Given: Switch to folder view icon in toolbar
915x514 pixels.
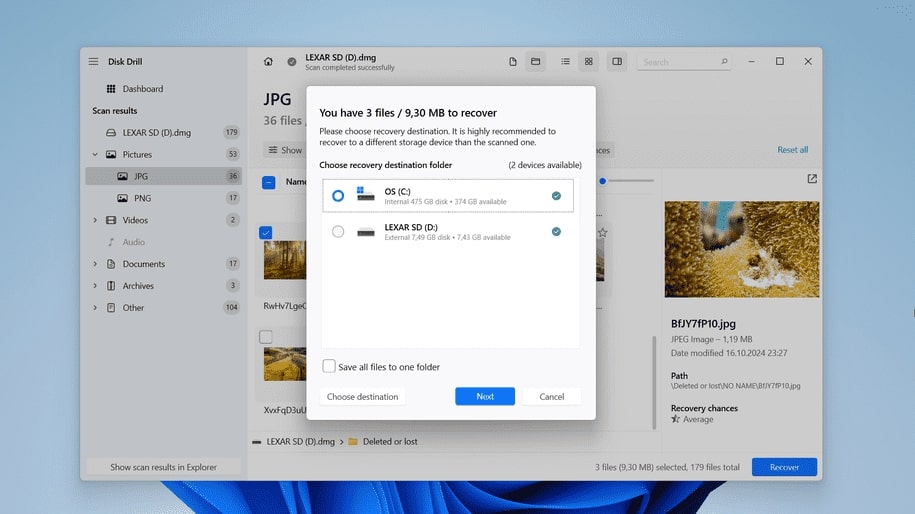Looking at the screenshot, I should coord(535,61).
